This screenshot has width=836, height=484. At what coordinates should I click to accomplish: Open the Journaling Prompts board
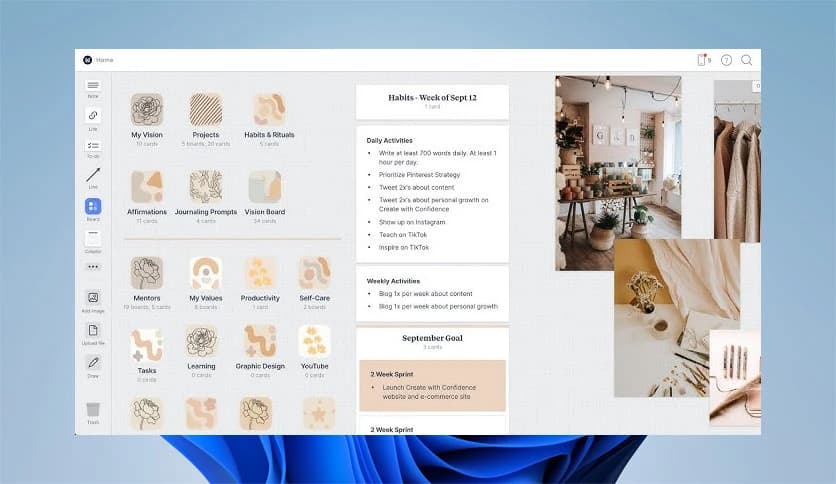(x=206, y=187)
